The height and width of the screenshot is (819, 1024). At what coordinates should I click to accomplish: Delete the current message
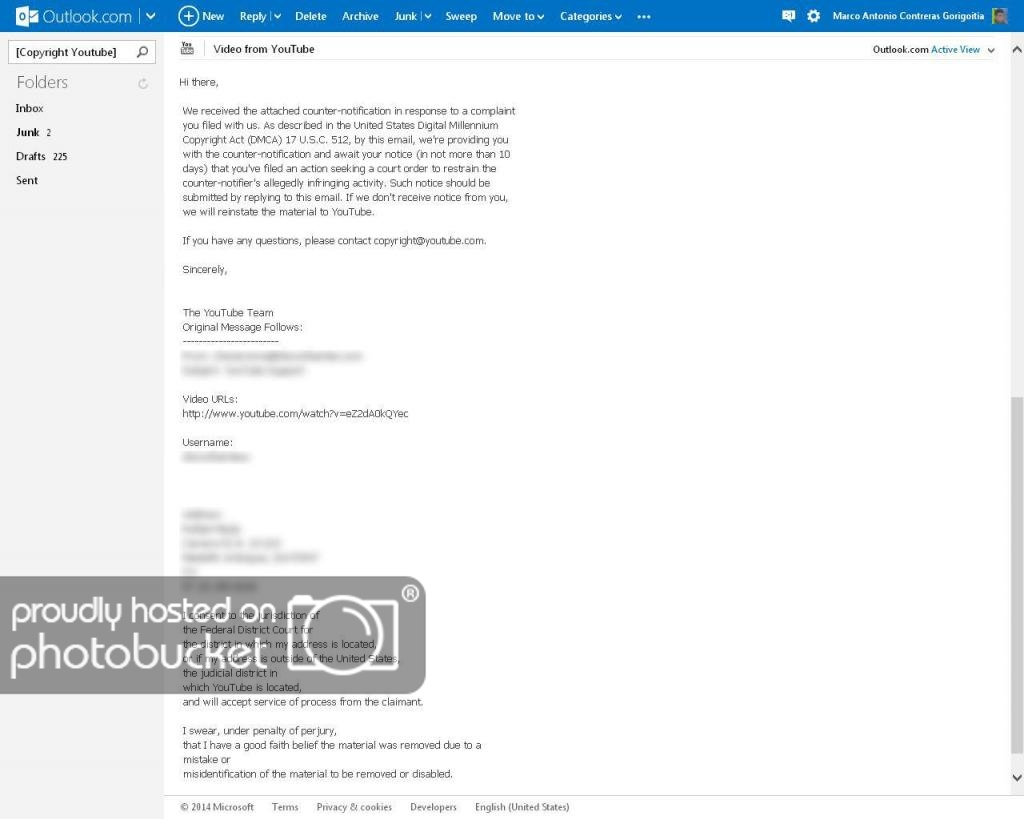311,16
